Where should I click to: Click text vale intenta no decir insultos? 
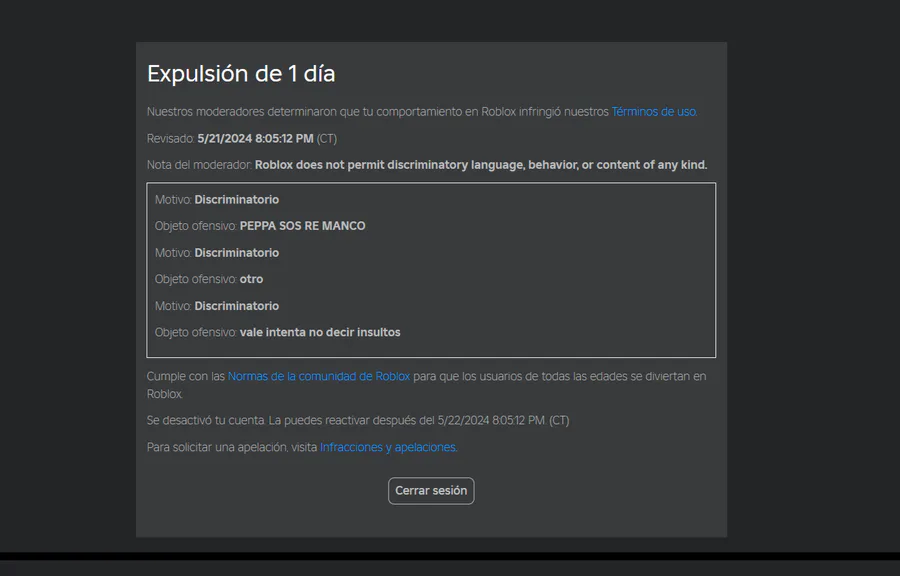coord(320,333)
